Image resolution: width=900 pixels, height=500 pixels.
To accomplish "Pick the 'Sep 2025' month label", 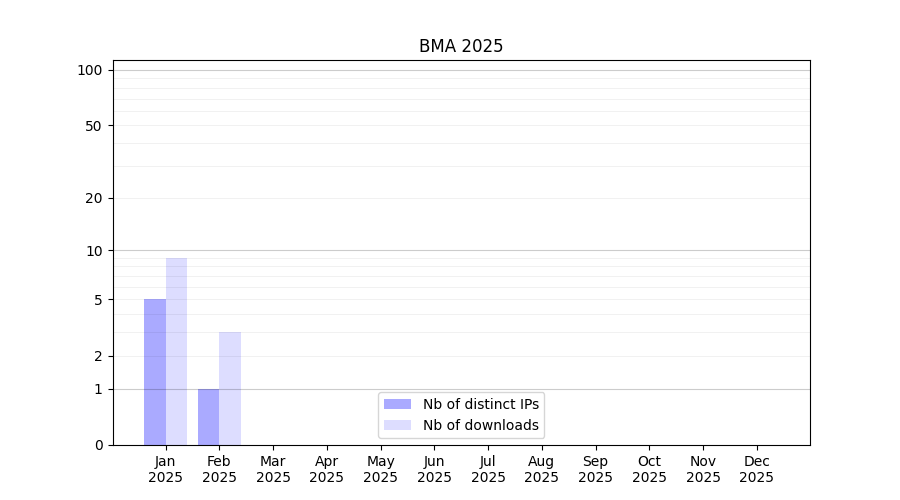I will tap(595, 469).
